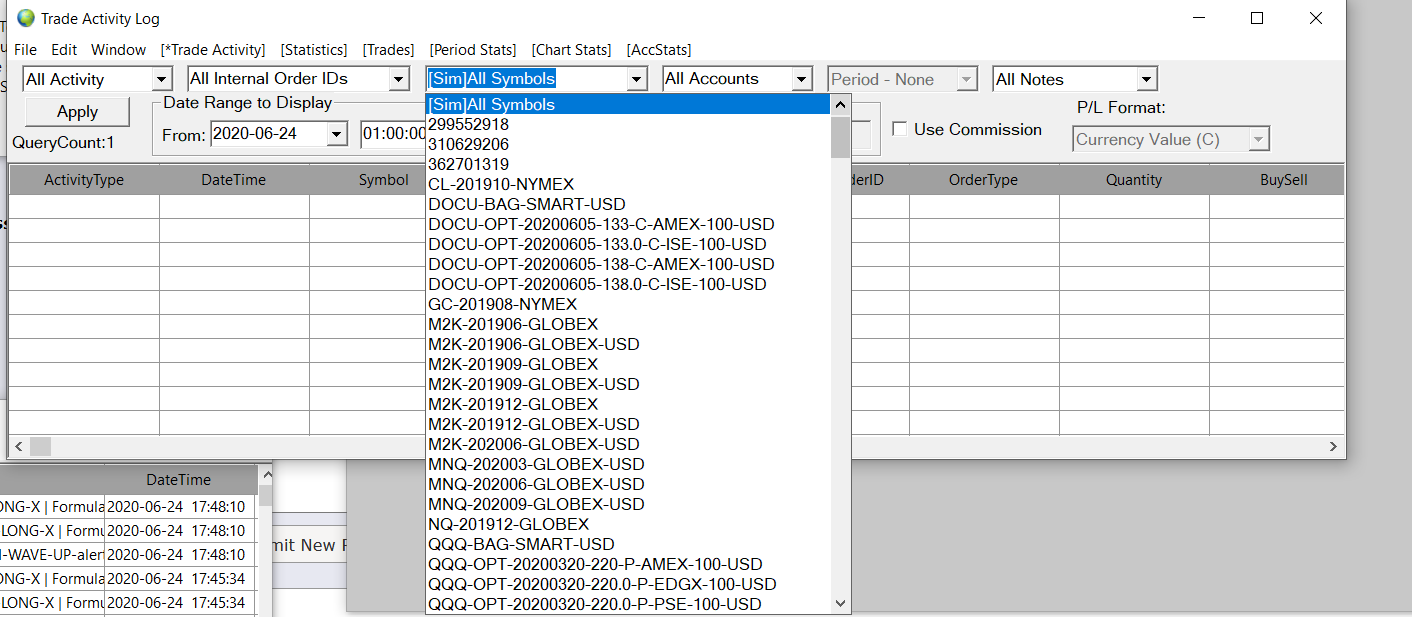Open the [Period Stats] view
This screenshot has height=617, width=1412.
(473, 49)
